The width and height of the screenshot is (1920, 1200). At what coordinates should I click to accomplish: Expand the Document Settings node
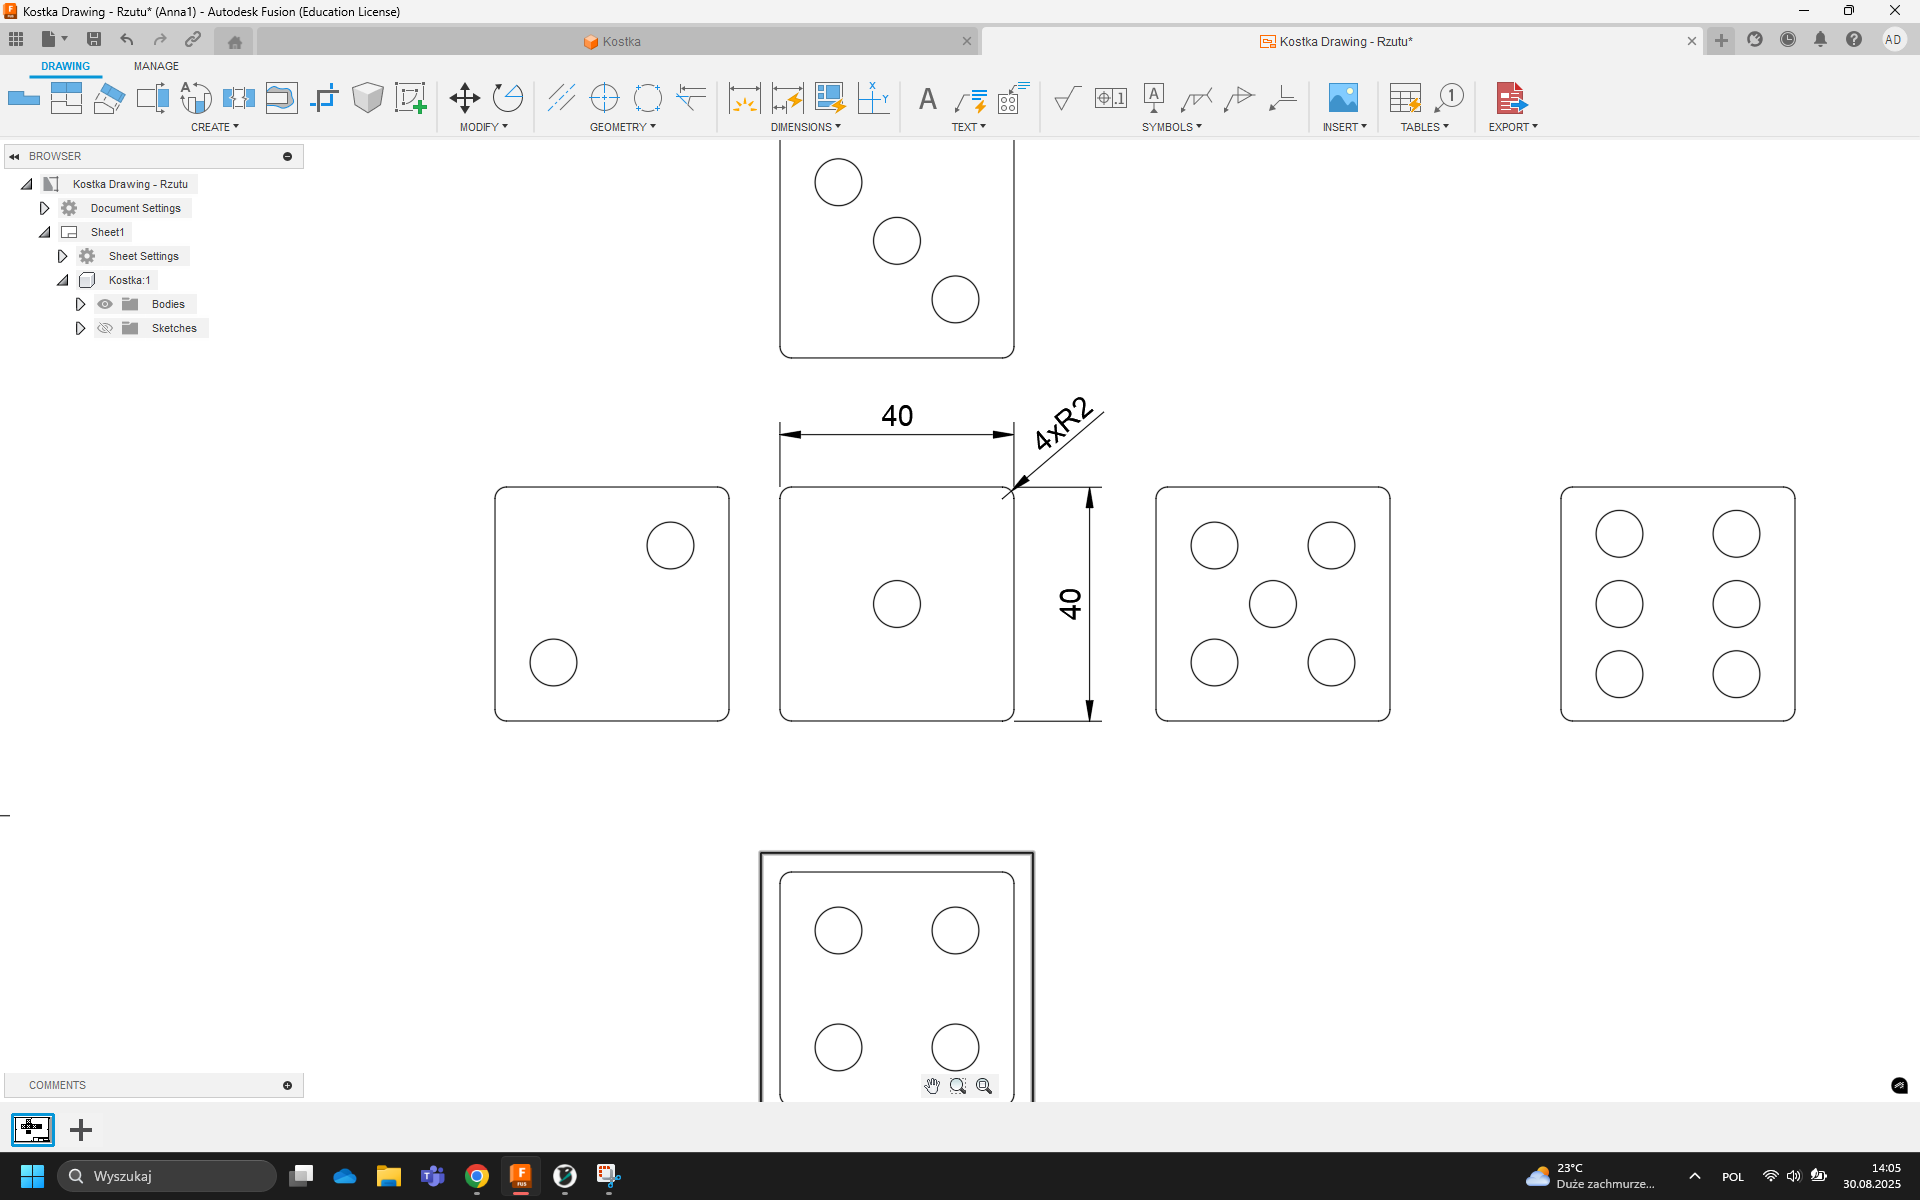(44, 208)
